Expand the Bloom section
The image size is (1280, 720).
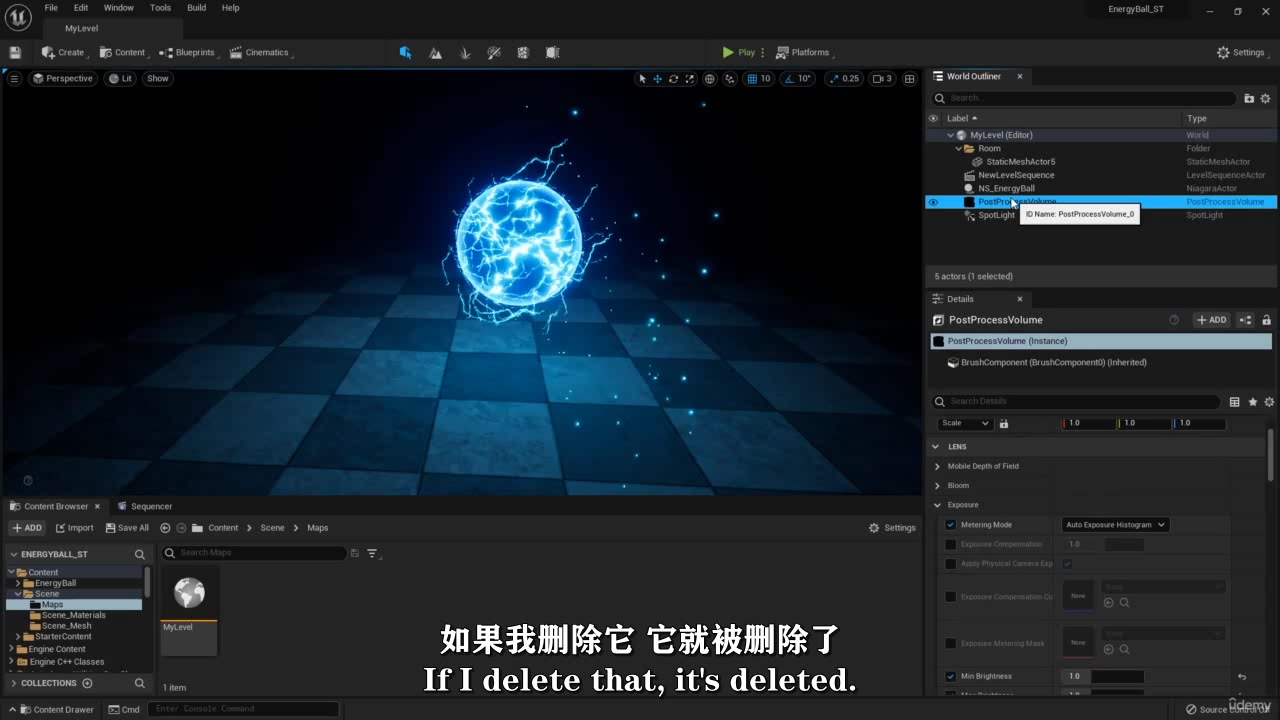pos(937,485)
